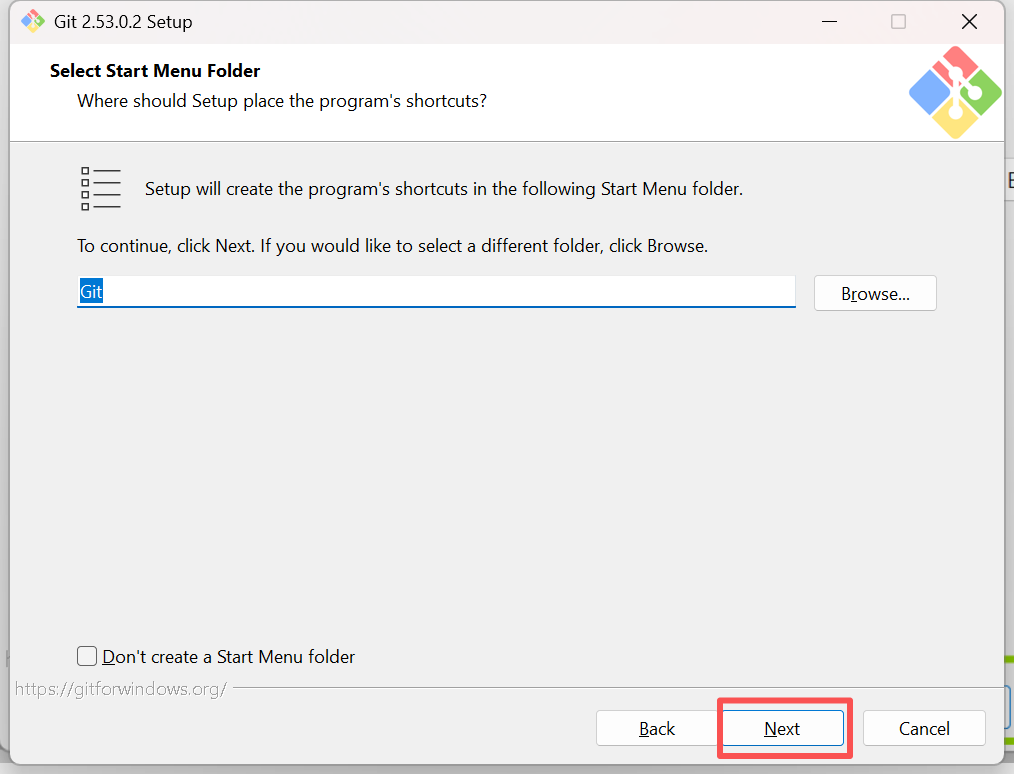Cancel the Git setup
Image resolution: width=1014 pixels, height=774 pixels.
[x=924, y=728]
